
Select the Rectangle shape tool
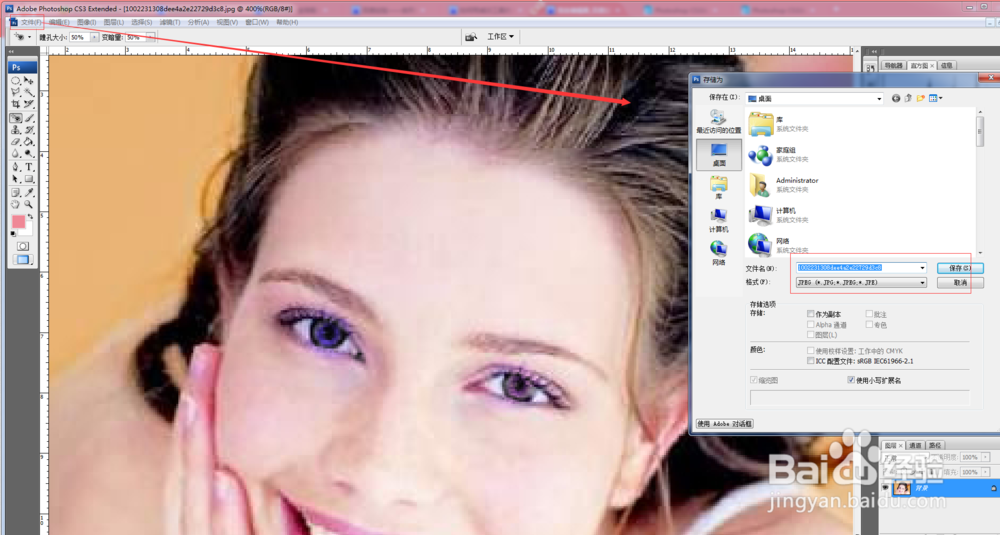coord(29,179)
